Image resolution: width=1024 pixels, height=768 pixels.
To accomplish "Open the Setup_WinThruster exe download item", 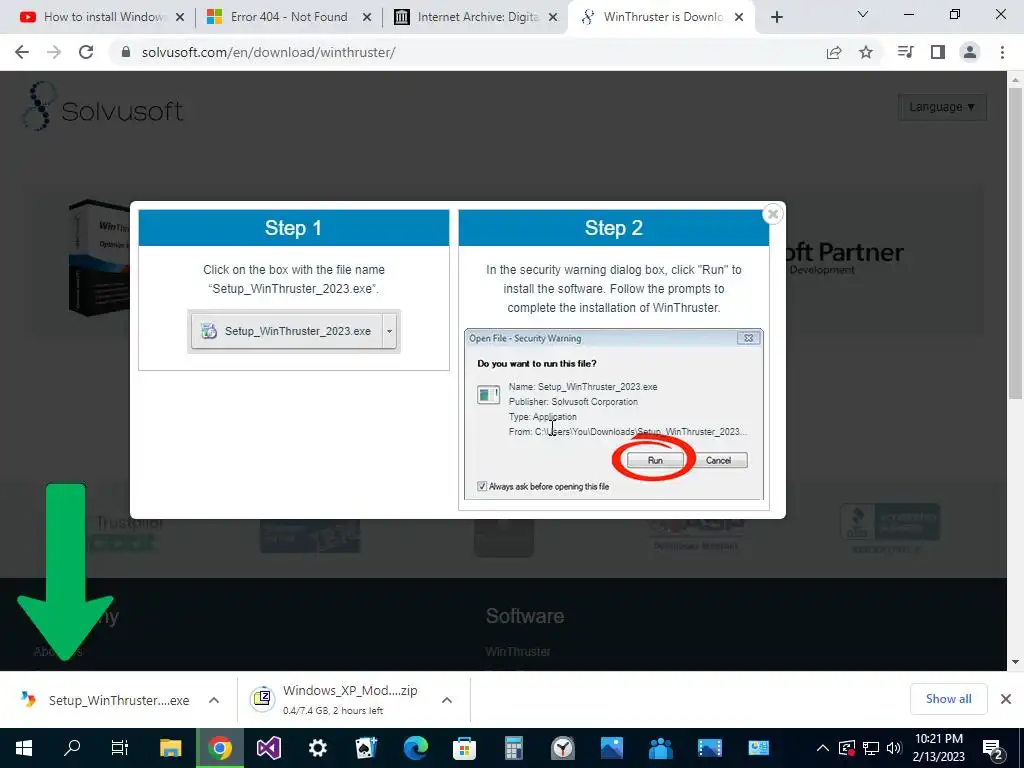I will (x=104, y=700).
